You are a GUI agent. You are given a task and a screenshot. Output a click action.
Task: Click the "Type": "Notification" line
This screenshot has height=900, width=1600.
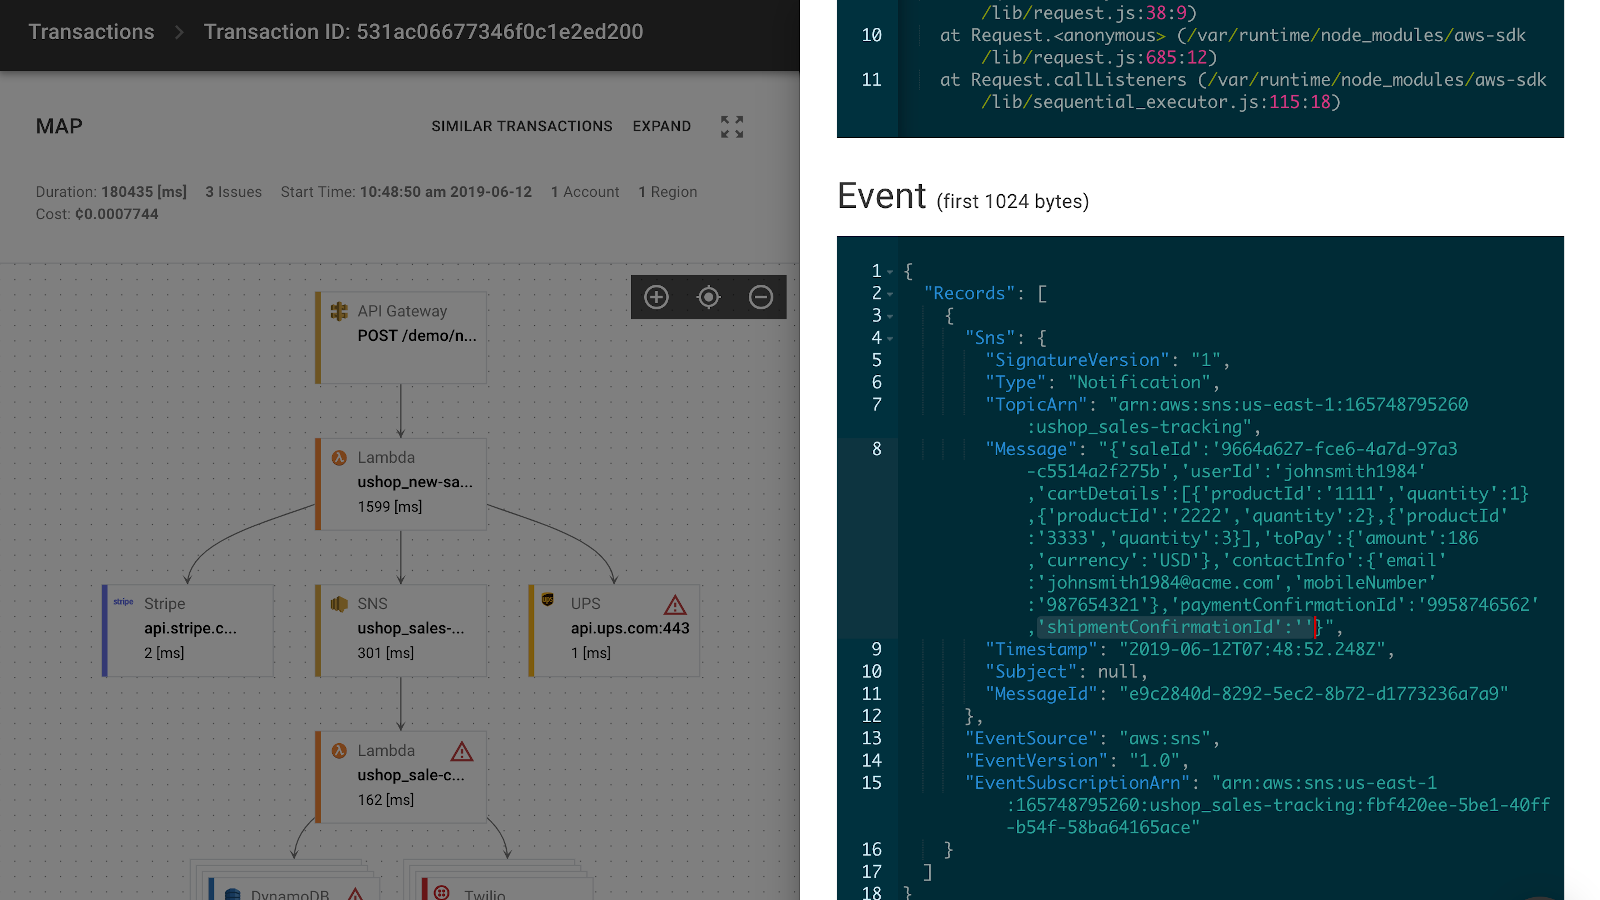(1102, 382)
